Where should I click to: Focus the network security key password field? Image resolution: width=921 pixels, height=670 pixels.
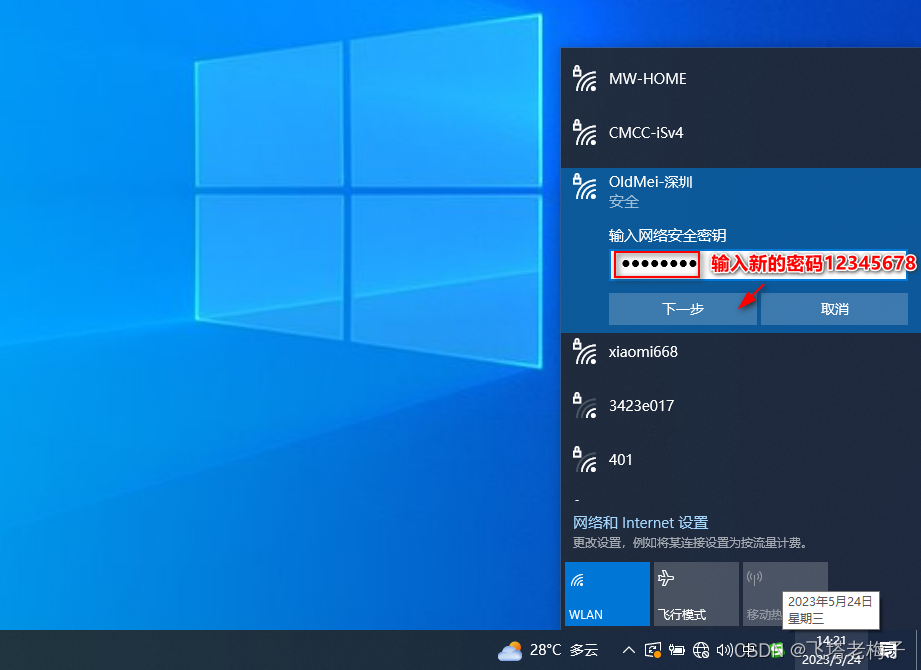coord(758,264)
